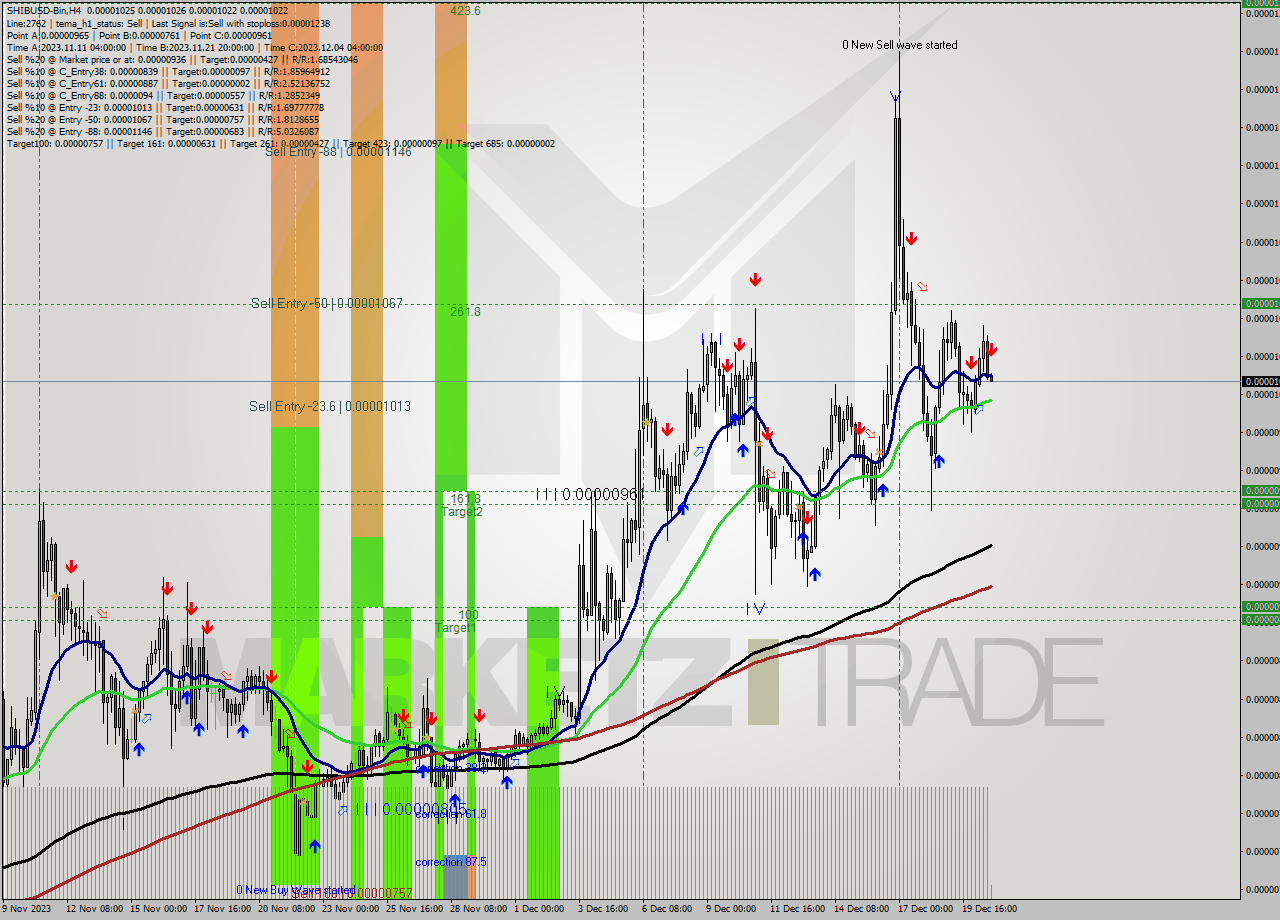Click the Target1 label

[x=455, y=627]
